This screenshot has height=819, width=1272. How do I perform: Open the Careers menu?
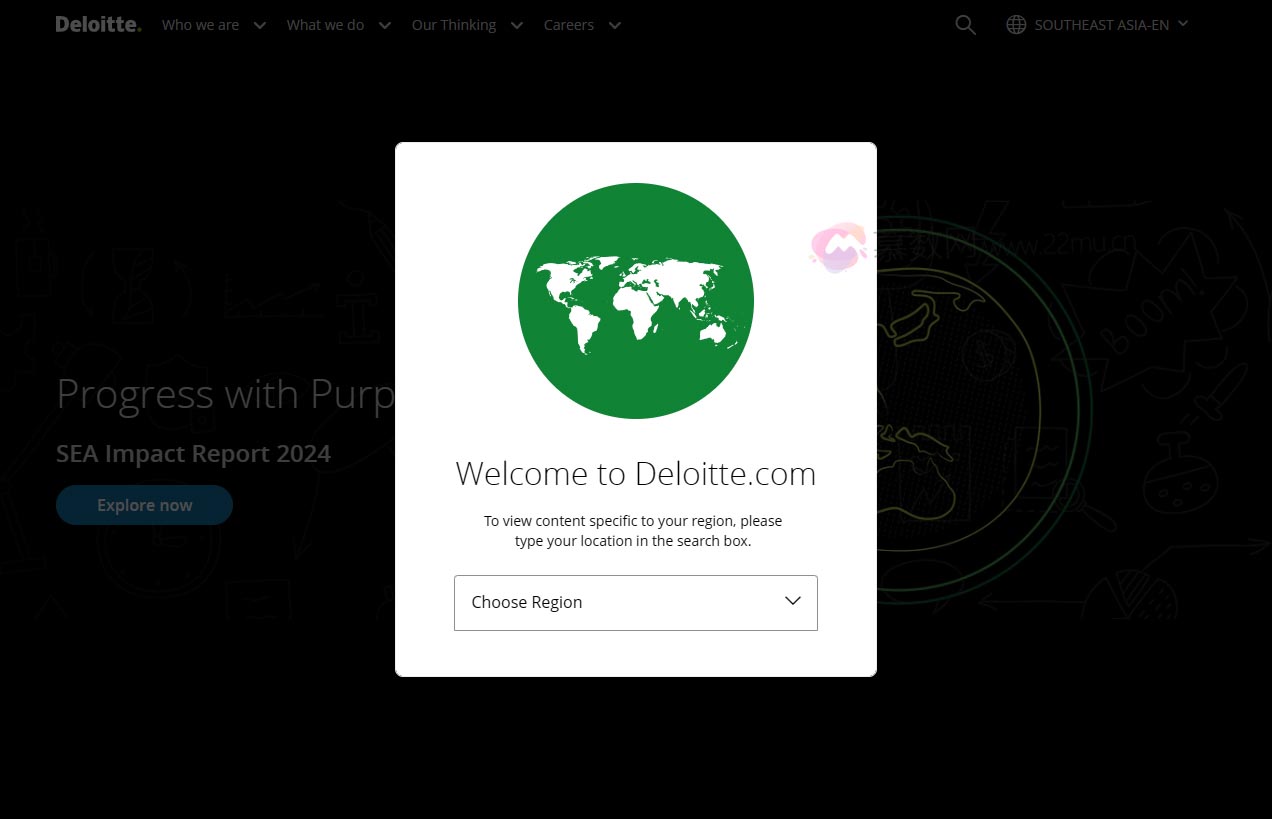(x=568, y=25)
